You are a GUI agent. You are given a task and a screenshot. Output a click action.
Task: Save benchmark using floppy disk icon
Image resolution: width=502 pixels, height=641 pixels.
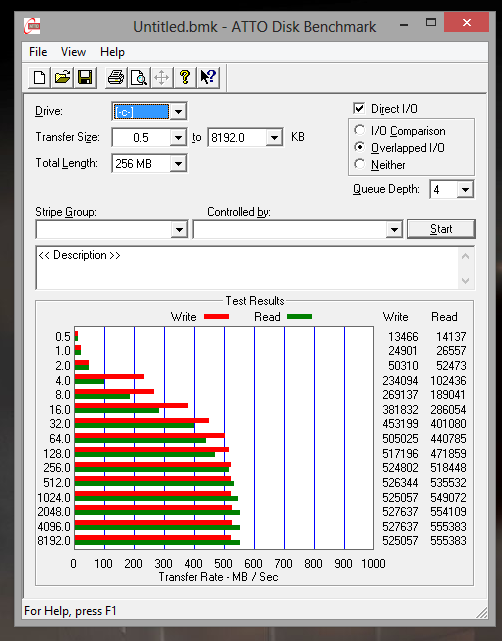pos(85,77)
